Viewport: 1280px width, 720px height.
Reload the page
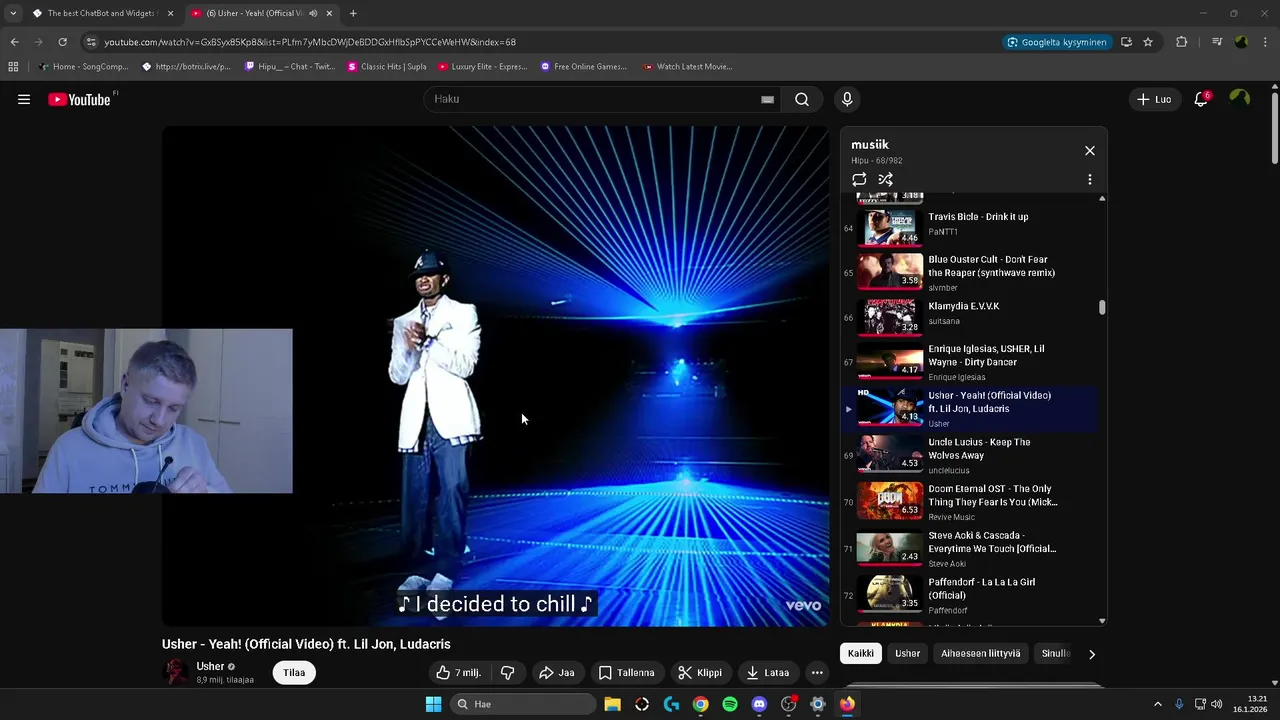tap(62, 42)
